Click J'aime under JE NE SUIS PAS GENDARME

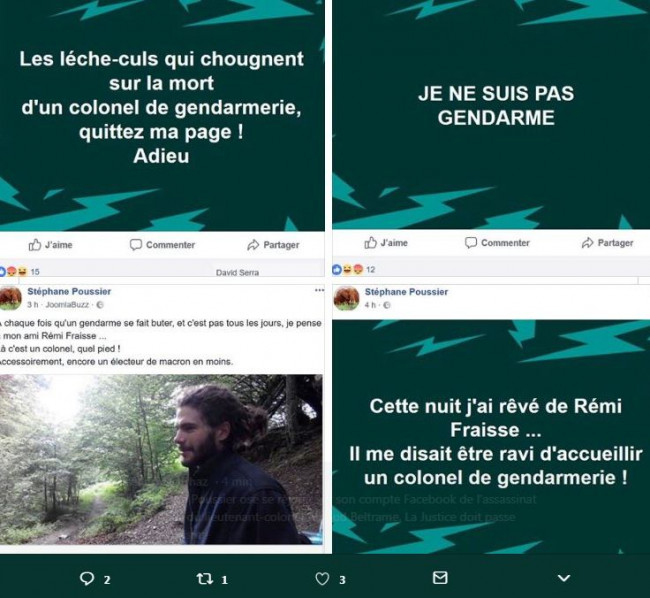386,243
